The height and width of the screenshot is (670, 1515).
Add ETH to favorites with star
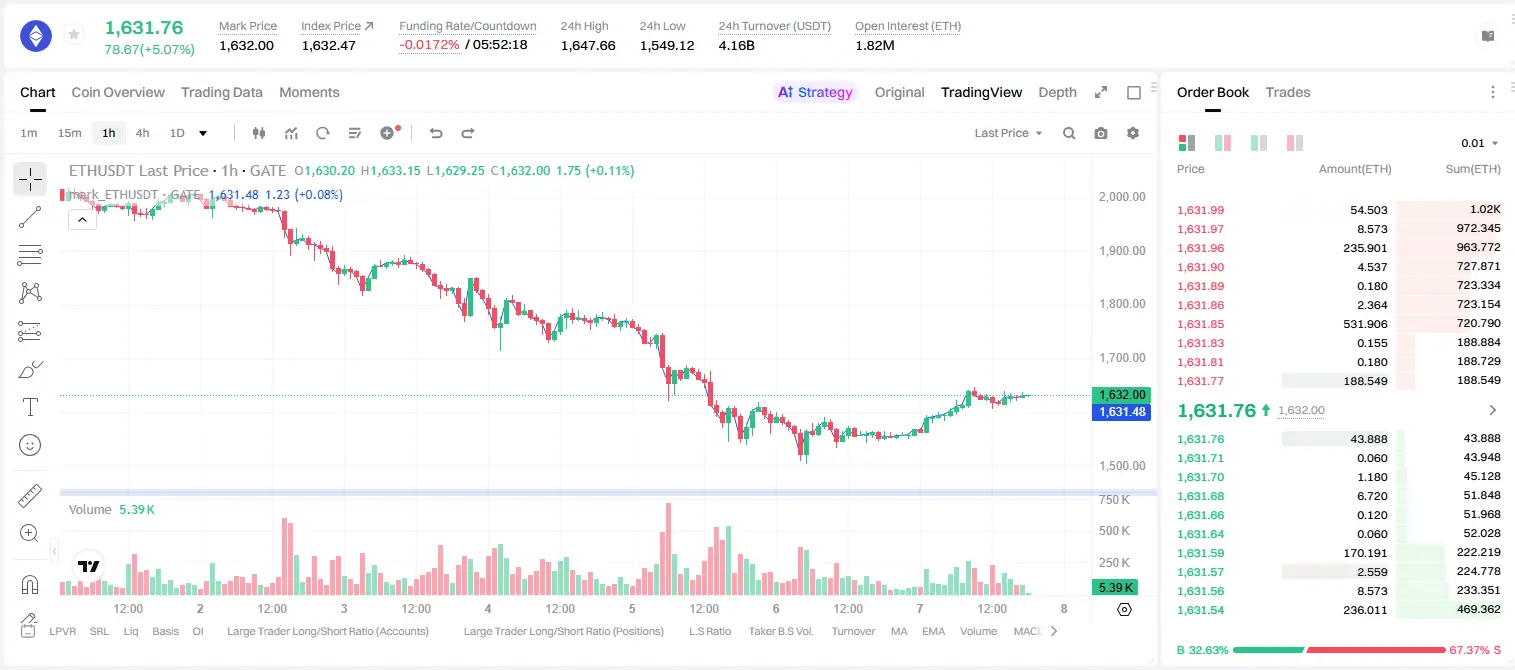coord(74,35)
